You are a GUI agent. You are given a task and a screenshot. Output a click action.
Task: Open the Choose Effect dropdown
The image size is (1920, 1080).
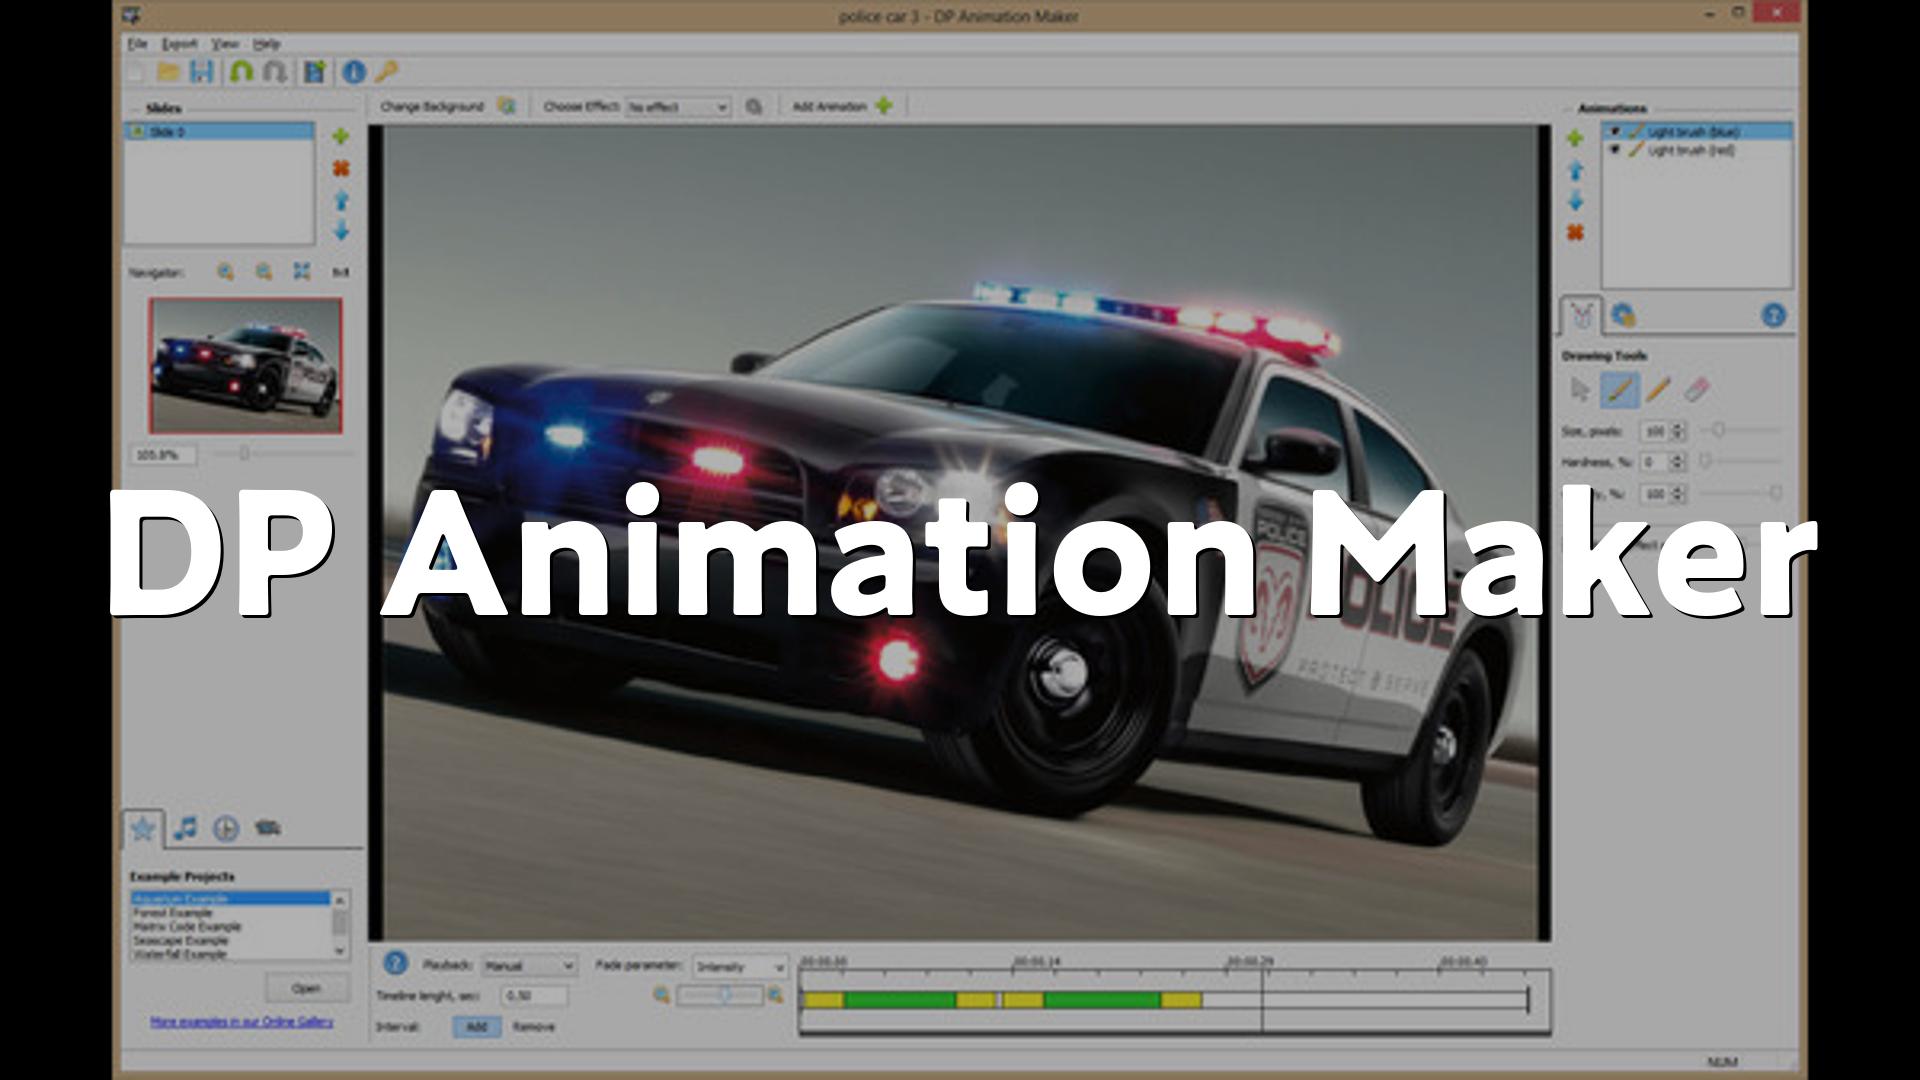tap(678, 106)
